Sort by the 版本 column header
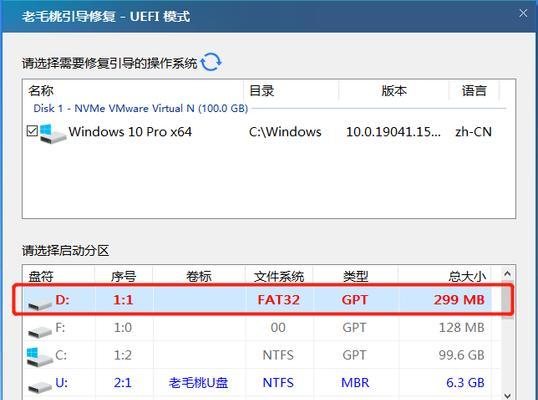Viewport: 538px width, 400px height. (x=394, y=91)
